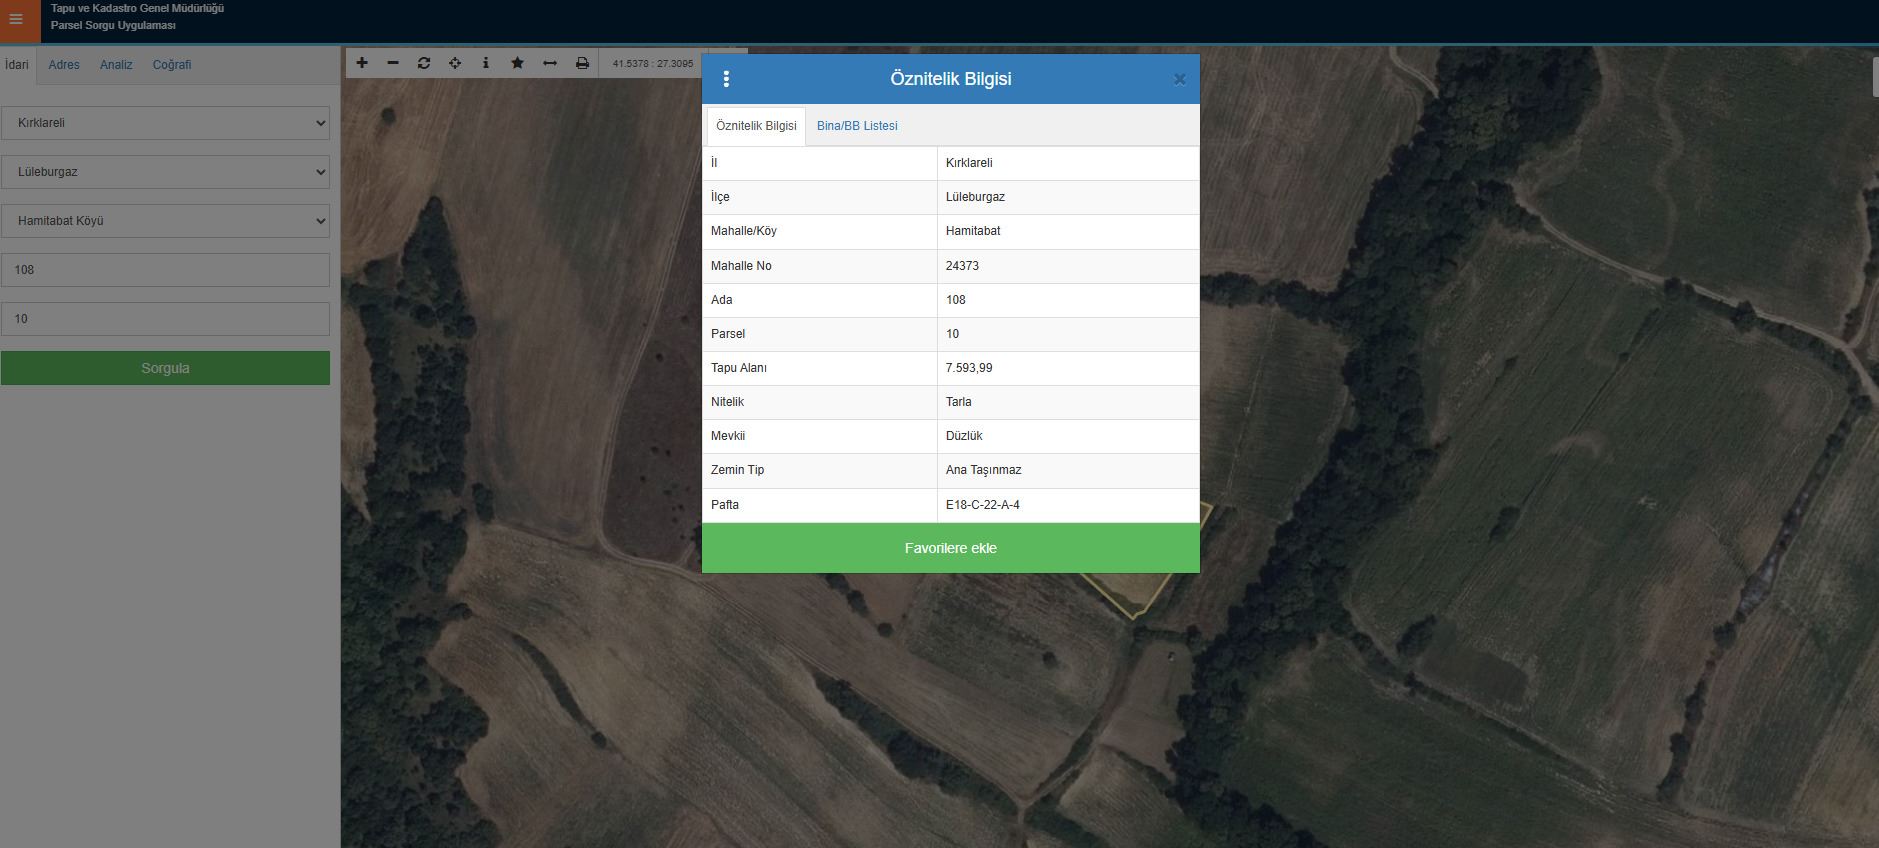
Task: Expand the Lüleburgaz district dropdown
Action: (x=165, y=172)
